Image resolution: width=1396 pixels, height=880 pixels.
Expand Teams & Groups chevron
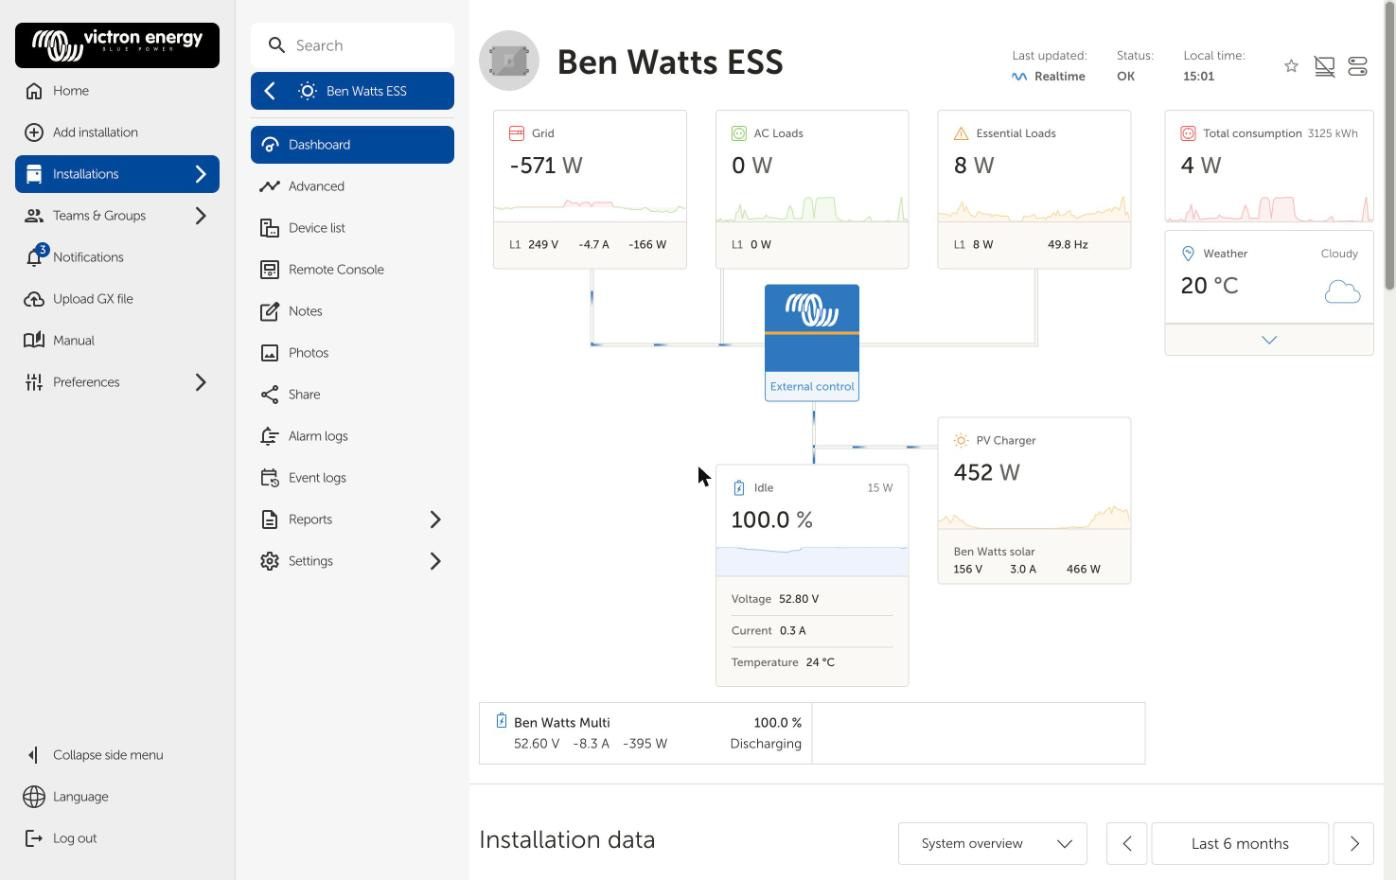click(x=200, y=215)
